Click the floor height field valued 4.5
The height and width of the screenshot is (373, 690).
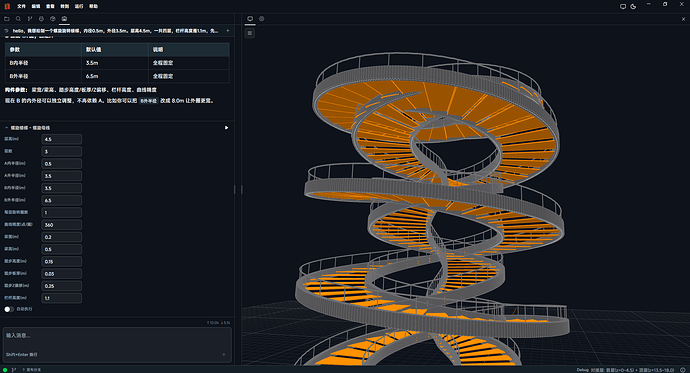pyautogui.click(x=62, y=139)
